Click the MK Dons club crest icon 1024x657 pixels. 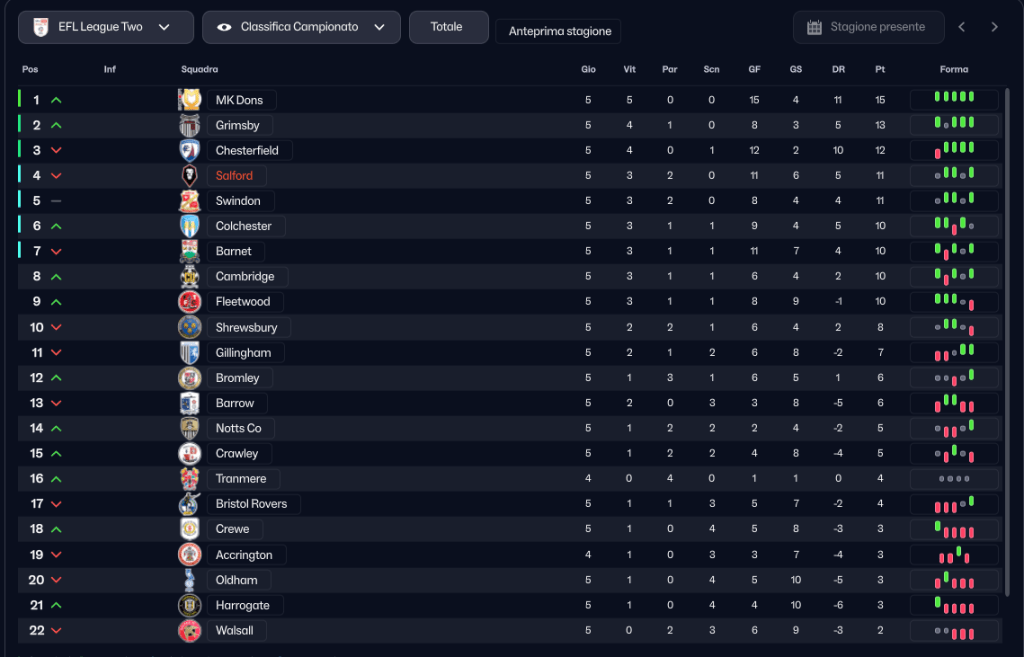(x=190, y=100)
